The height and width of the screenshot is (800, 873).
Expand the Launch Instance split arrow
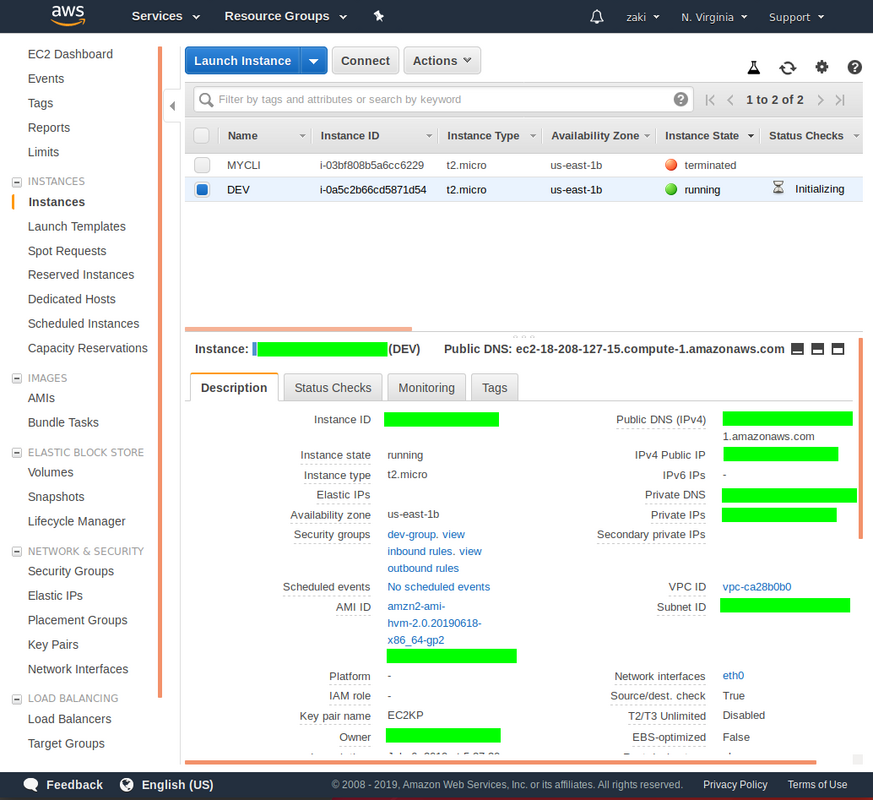[x=313, y=60]
